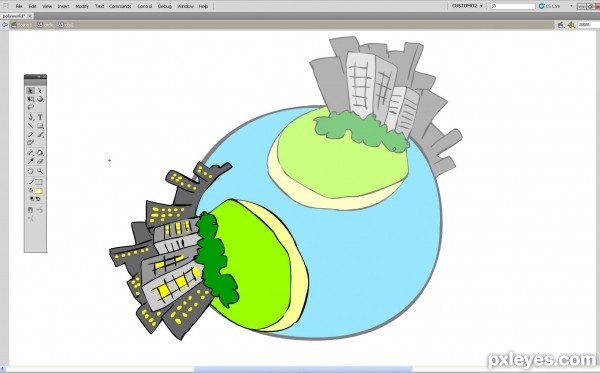Switch to the polyworld document tab
The height and width of the screenshot is (373, 600).
[x=14, y=16]
